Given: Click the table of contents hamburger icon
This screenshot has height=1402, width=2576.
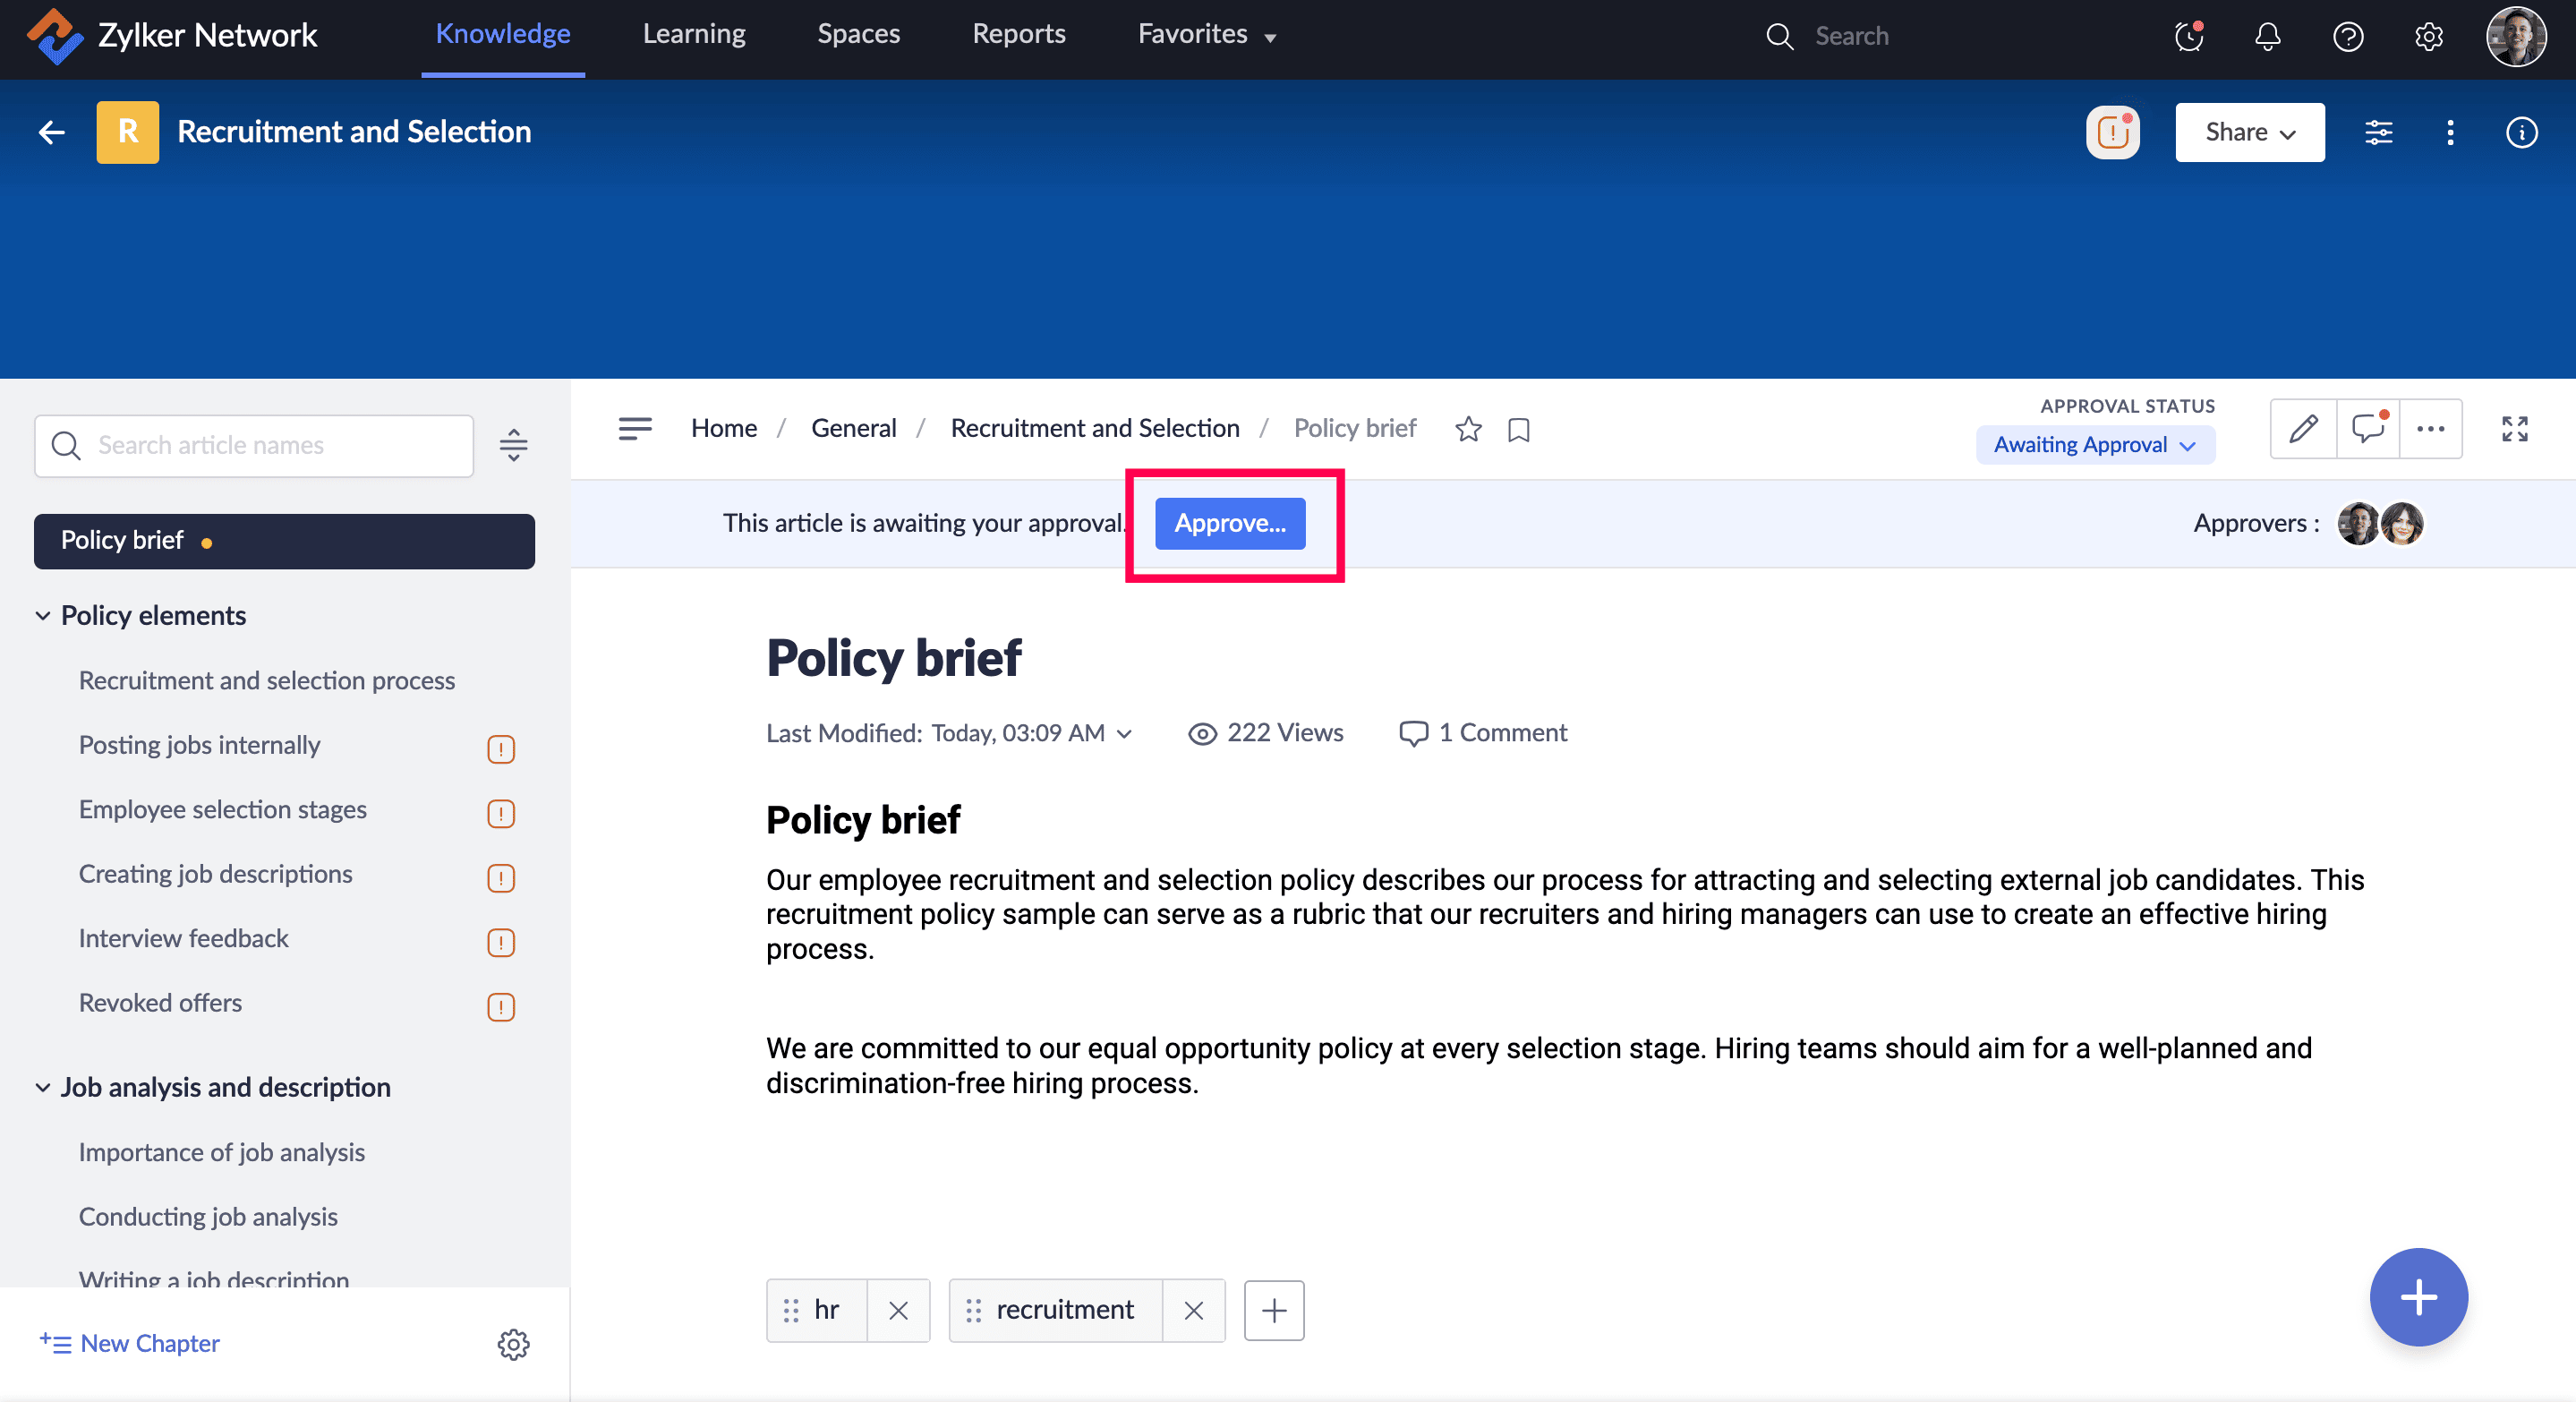Looking at the screenshot, I should tap(634, 429).
